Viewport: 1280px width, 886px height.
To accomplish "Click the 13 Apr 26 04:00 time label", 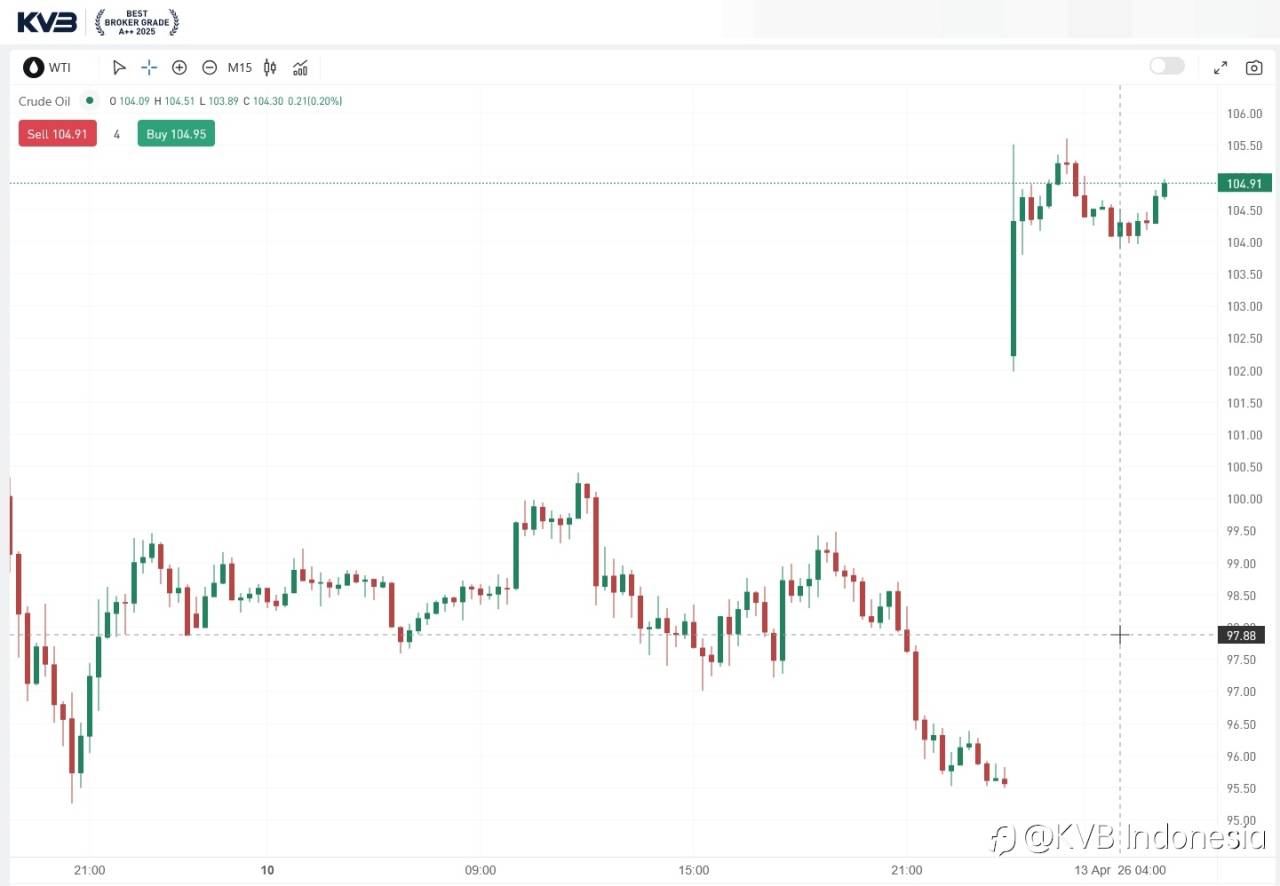I will point(1119,870).
